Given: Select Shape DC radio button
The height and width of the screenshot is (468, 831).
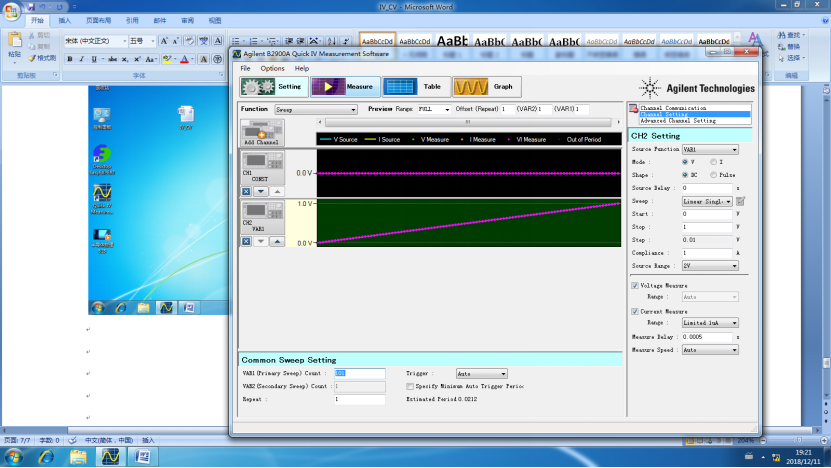Looking at the screenshot, I should click(x=685, y=175).
